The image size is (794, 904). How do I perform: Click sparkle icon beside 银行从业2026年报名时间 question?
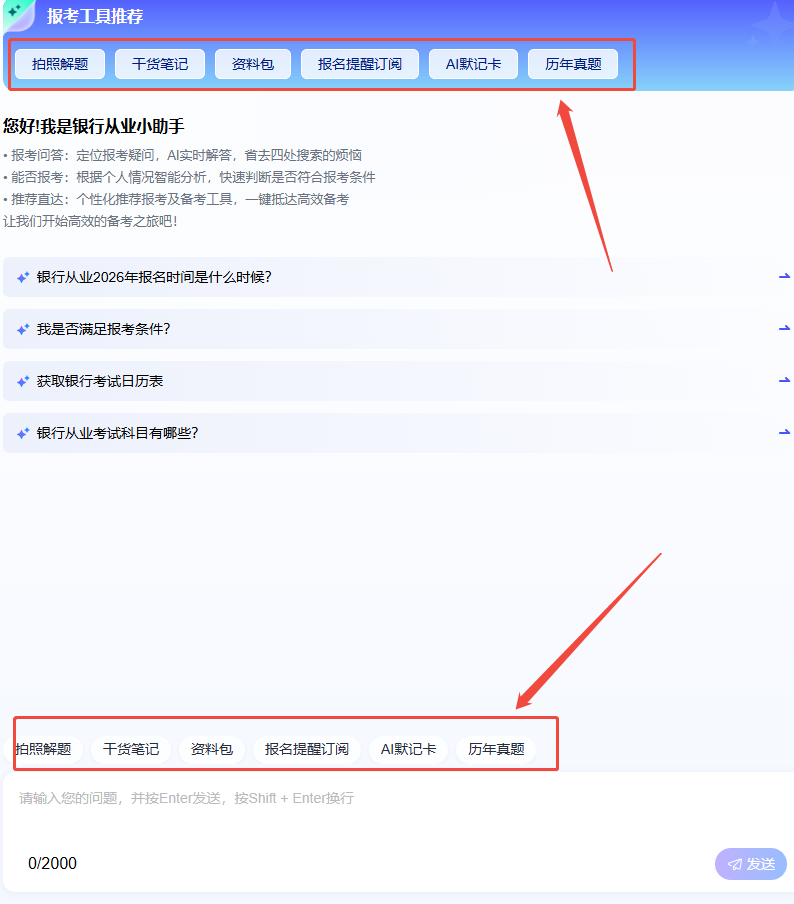(23, 277)
